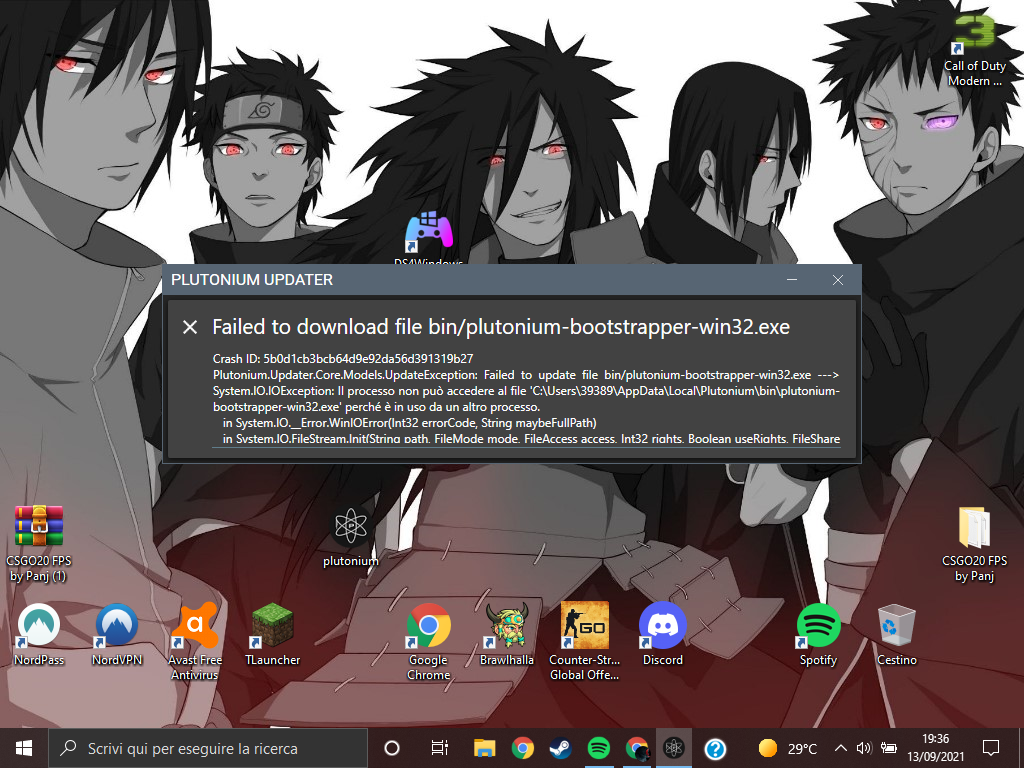The image size is (1024, 768).
Task: Switch to Plutonium taskbar button
Action: point(674,748)
